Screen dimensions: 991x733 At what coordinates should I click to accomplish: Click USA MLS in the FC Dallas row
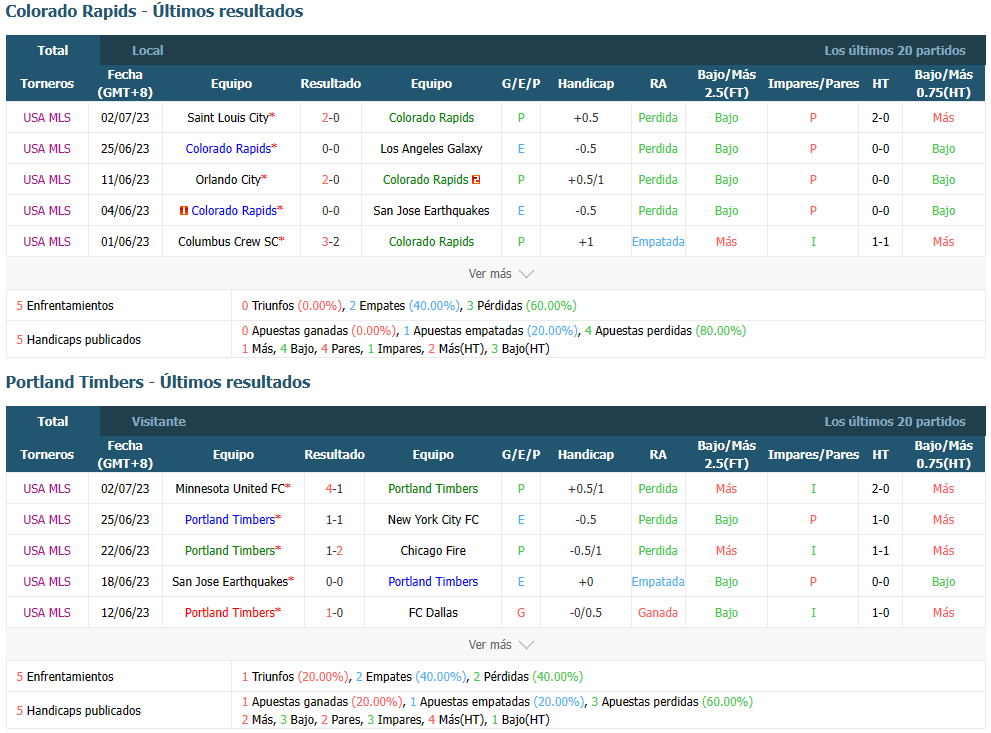coord(47,613)
